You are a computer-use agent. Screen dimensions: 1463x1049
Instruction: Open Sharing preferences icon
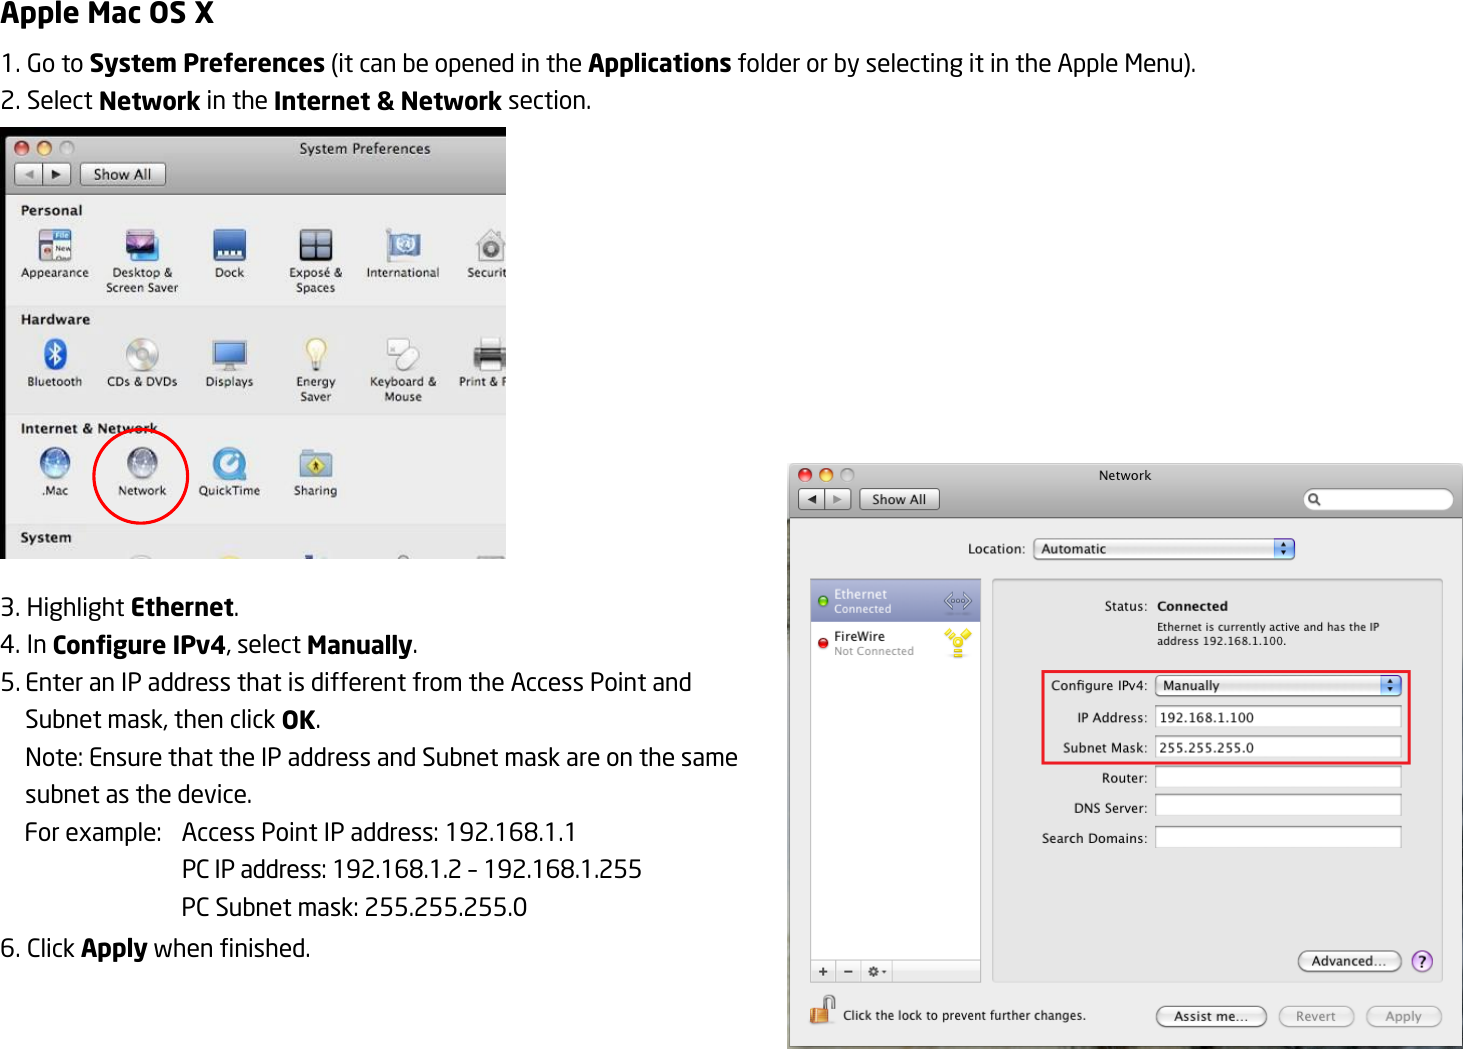click(316, 463)
